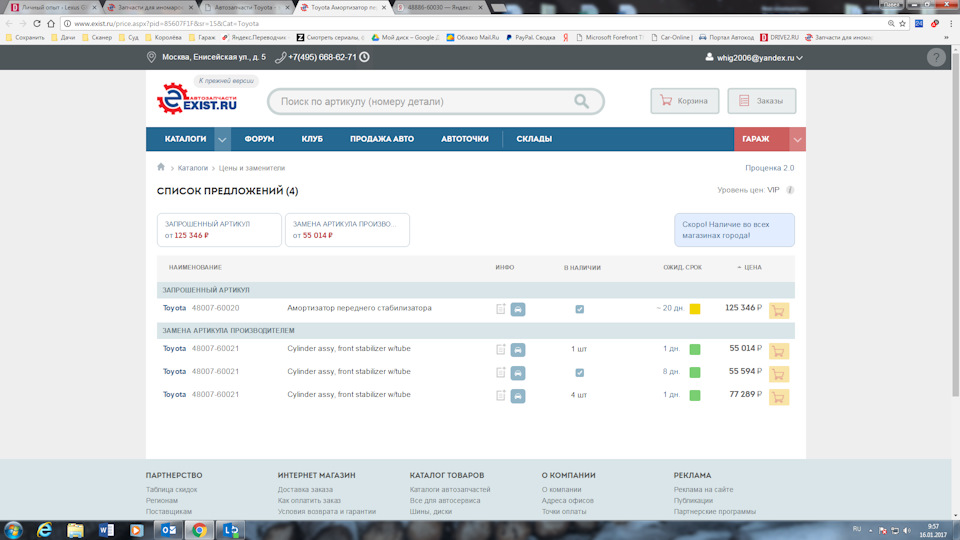Click the home breadcrumb icon
This screenshot has height=540, width=960.
(161, 167)
